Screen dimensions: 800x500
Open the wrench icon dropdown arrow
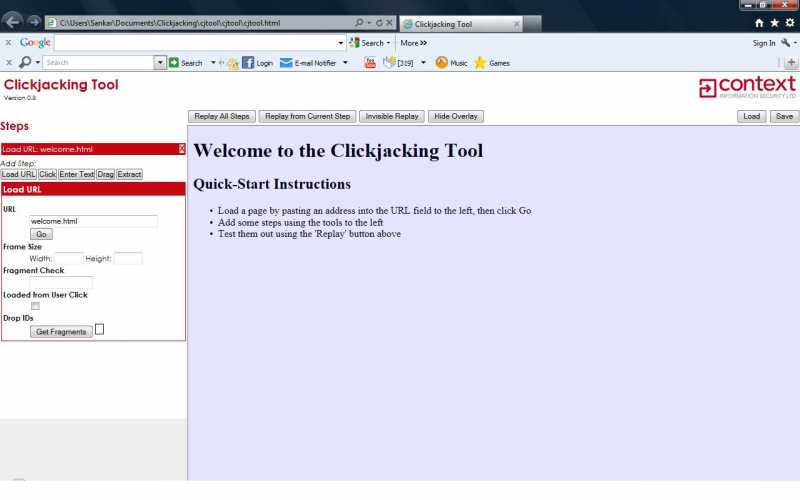(x=795, y=43)
